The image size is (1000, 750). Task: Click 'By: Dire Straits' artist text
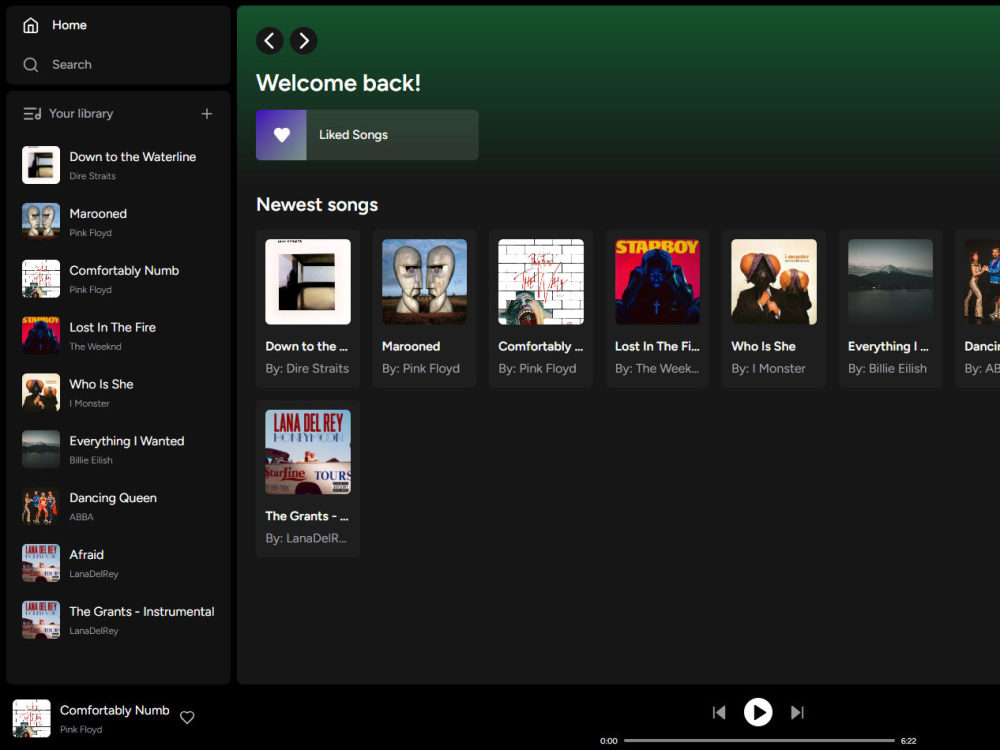[307, 369]
